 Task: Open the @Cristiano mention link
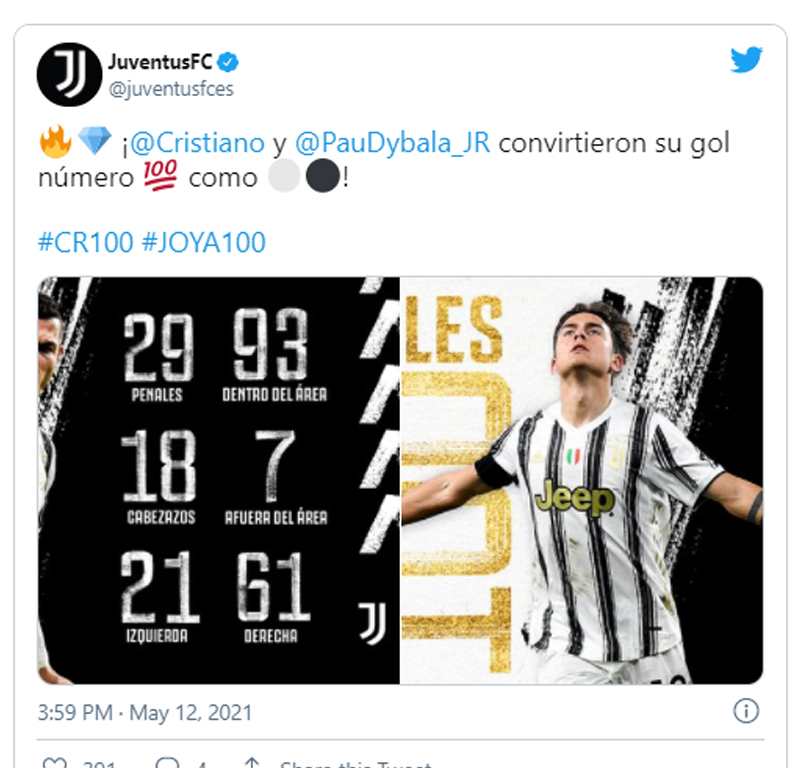click(197, 143)
